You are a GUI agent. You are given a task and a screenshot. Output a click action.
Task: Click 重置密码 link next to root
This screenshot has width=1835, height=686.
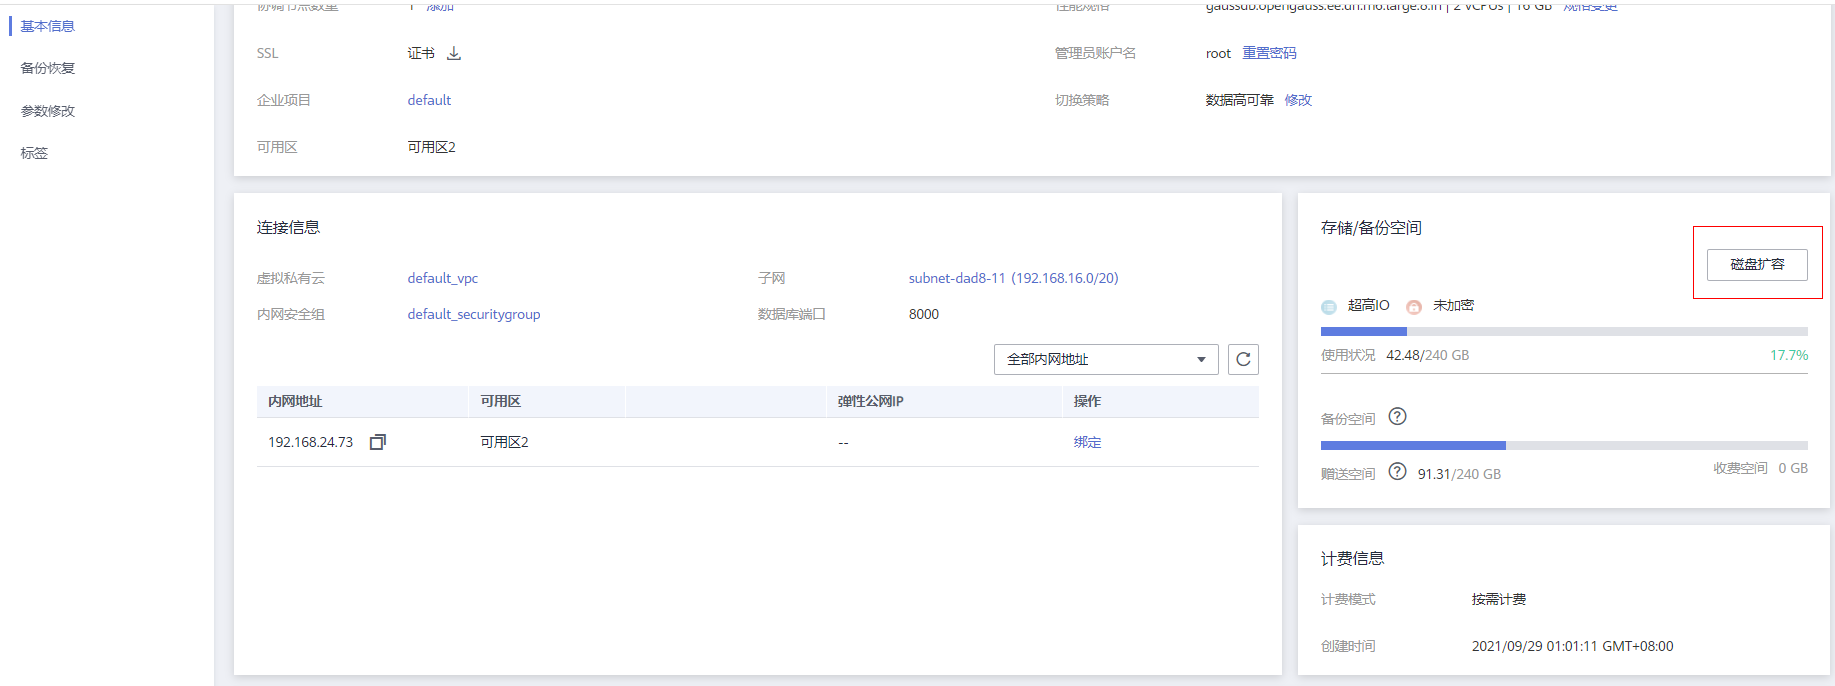[x=1269, y=53]
